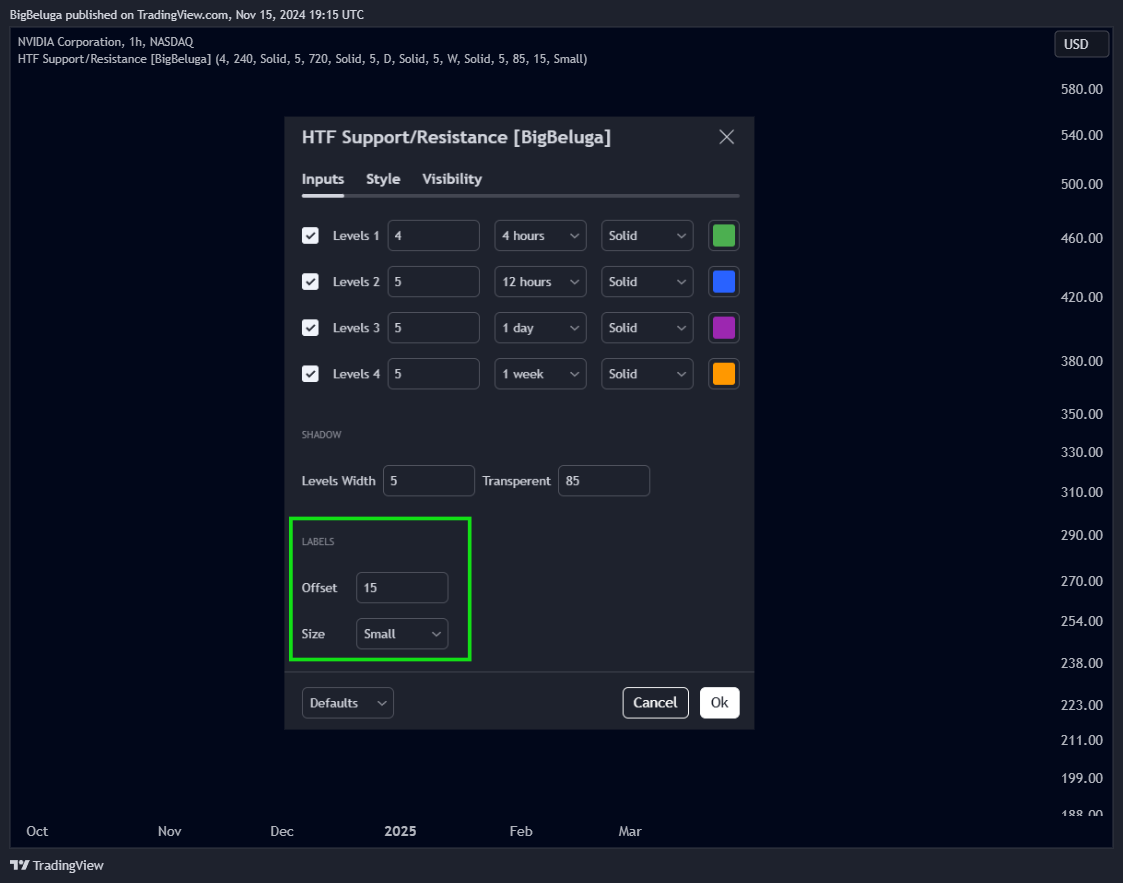Viewport: 1123px width, 883px height.
Task: Click the 223.00 price scale label
Action: (1081, 705)
